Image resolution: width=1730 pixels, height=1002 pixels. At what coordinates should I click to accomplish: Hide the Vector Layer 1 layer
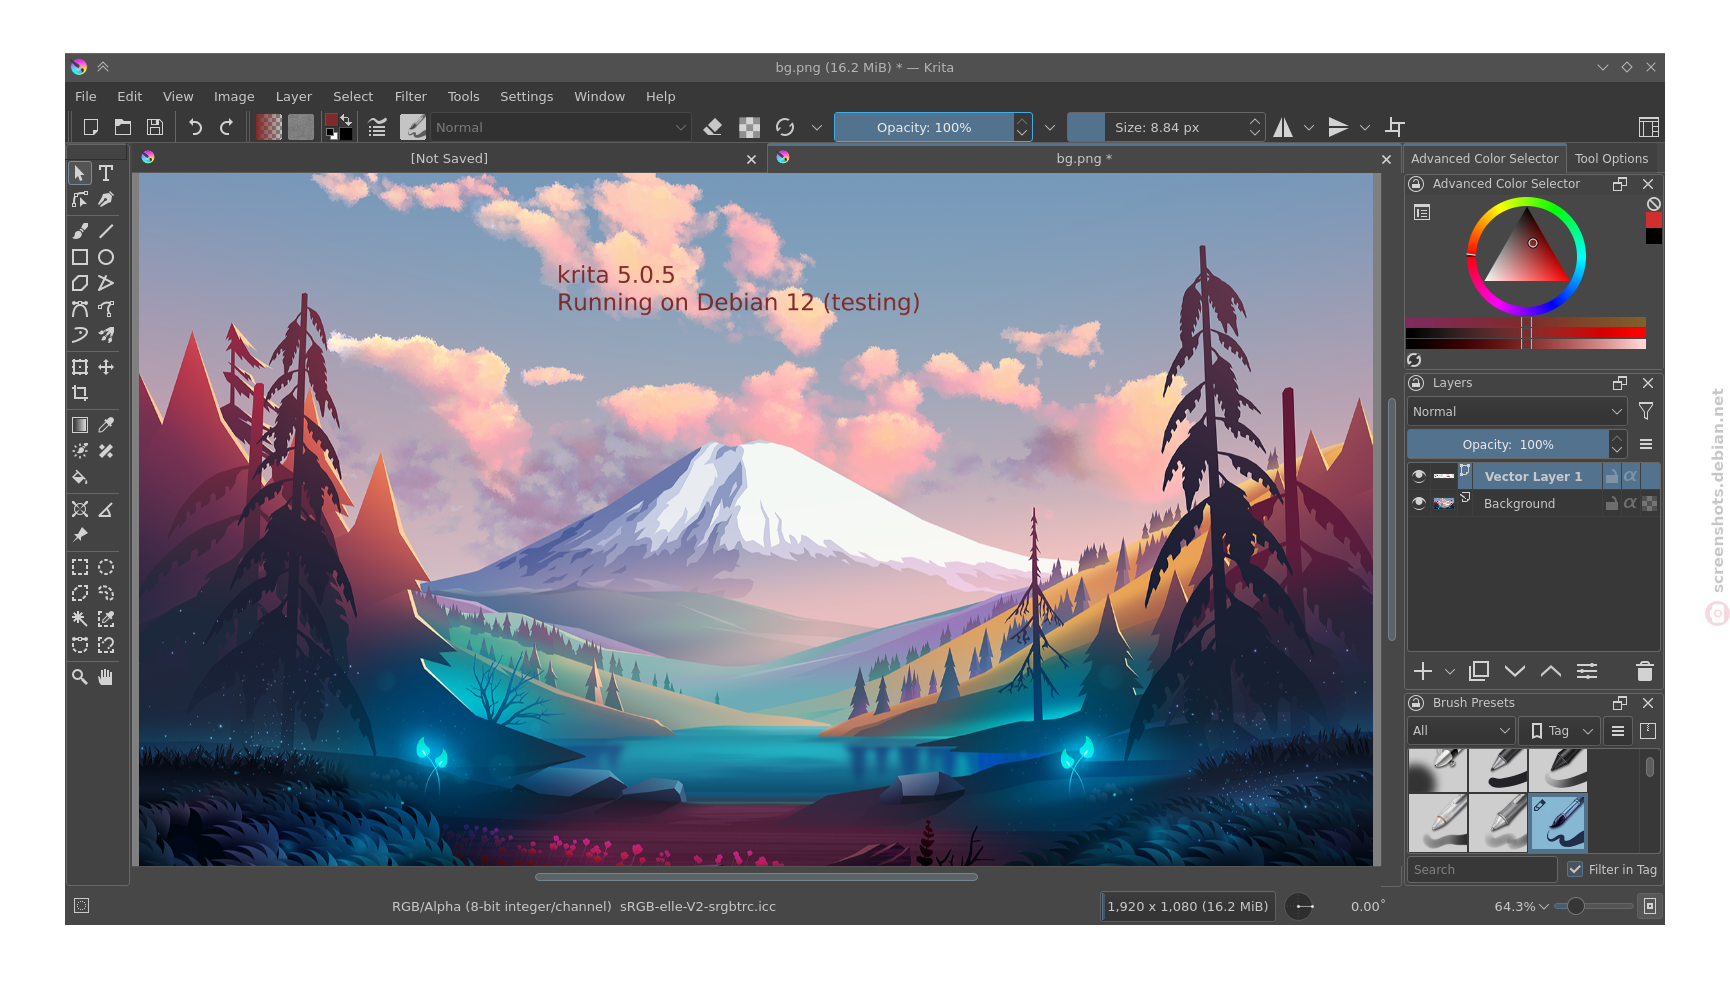[x=1419, y=476]
